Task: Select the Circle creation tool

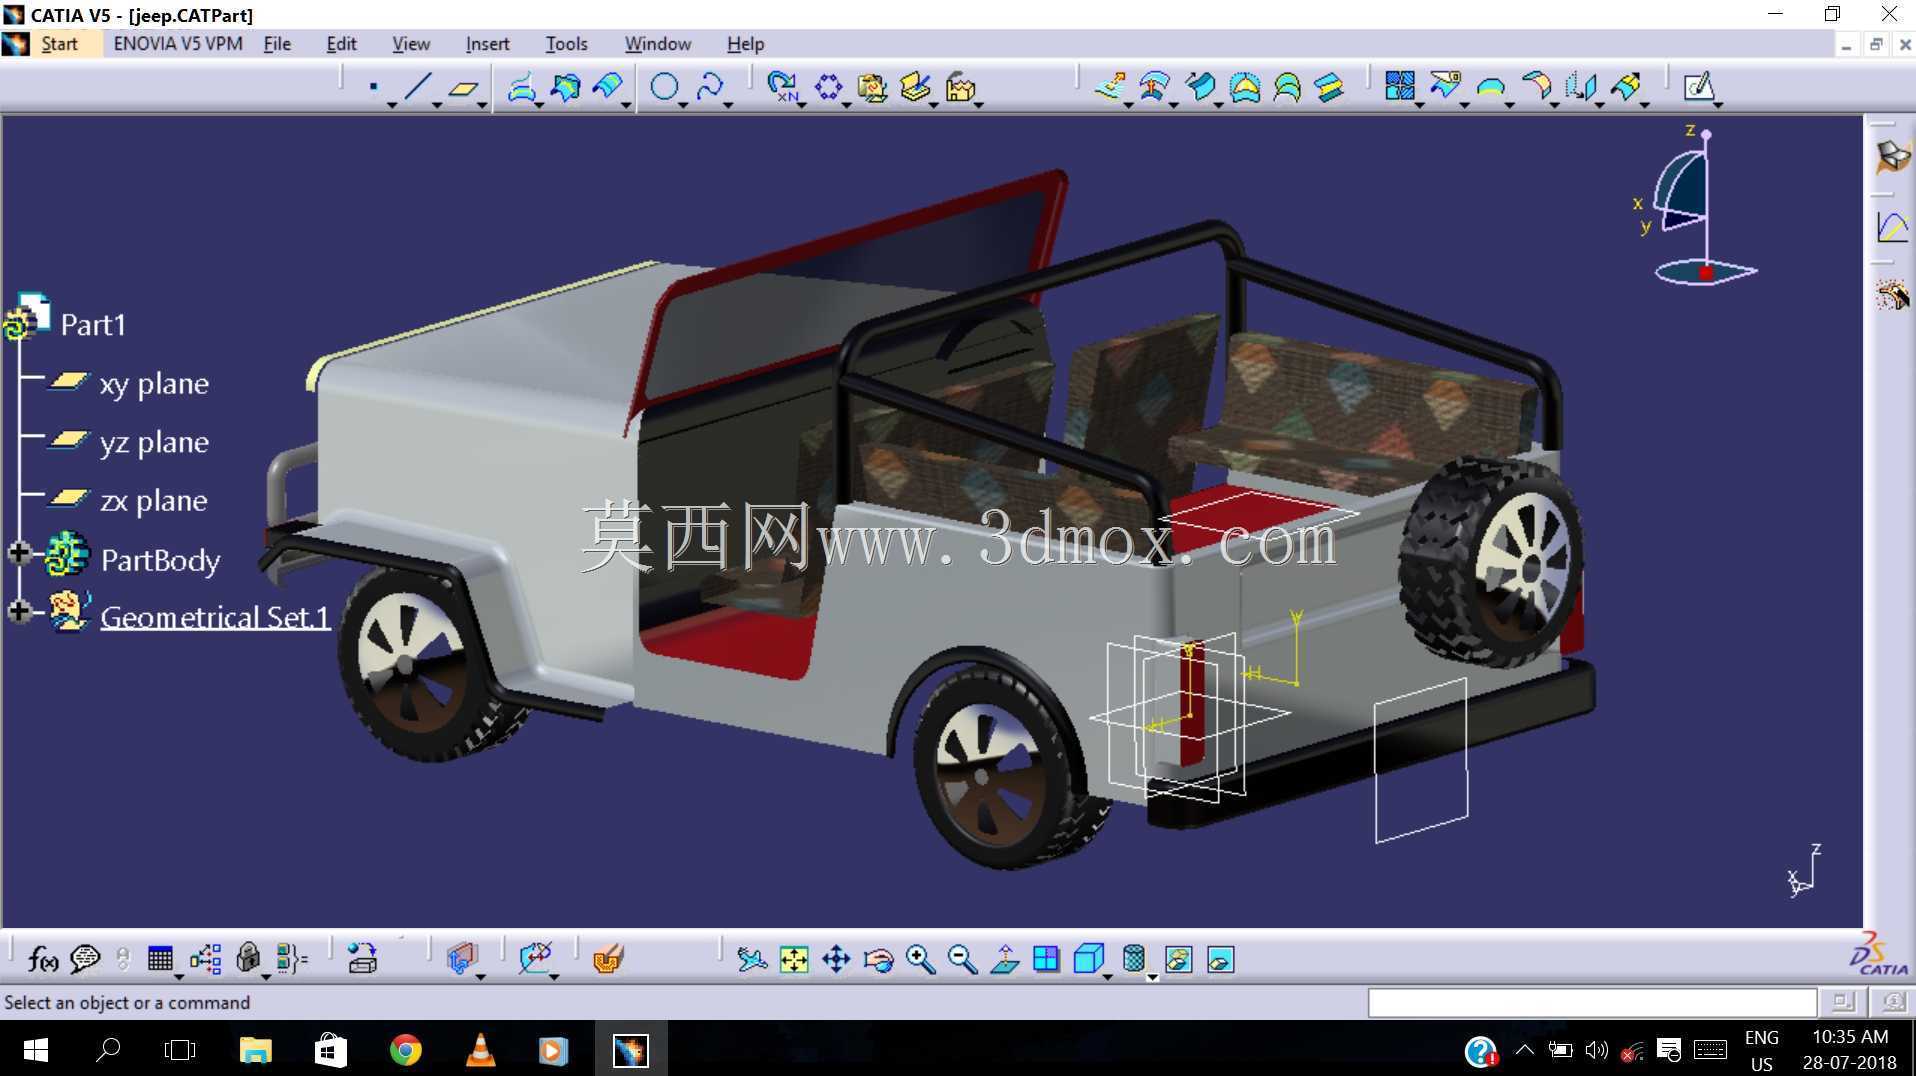Action: click(664, 87)
